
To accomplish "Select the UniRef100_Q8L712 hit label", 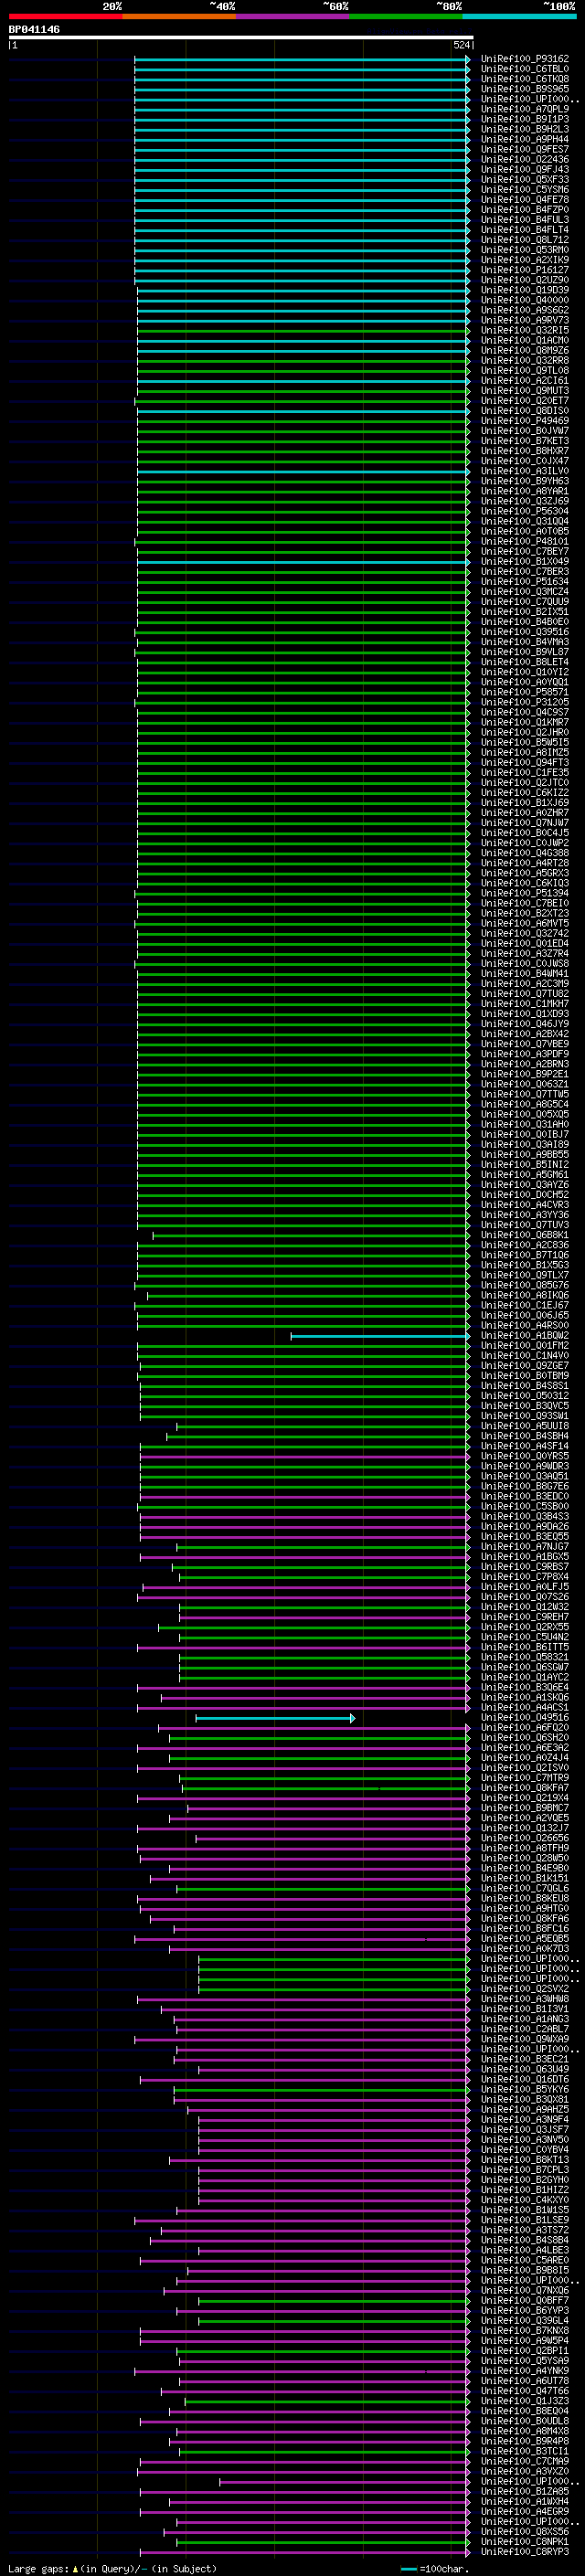I will [x=524, y=240].
